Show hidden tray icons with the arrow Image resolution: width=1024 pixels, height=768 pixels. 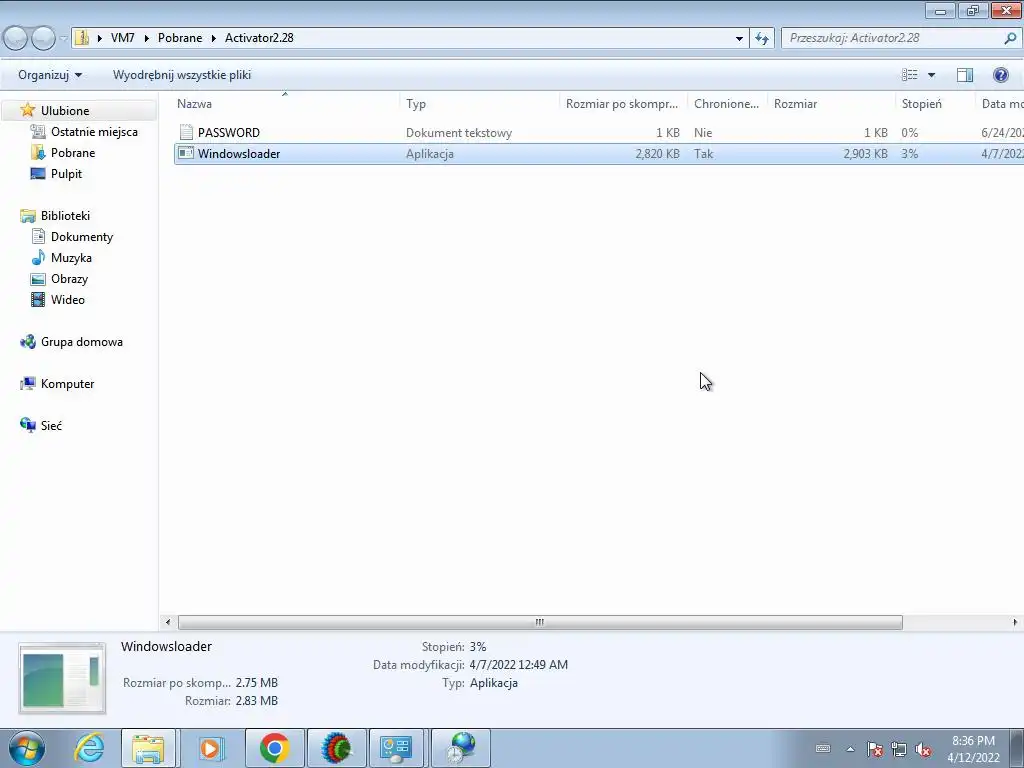coord(850,749)
